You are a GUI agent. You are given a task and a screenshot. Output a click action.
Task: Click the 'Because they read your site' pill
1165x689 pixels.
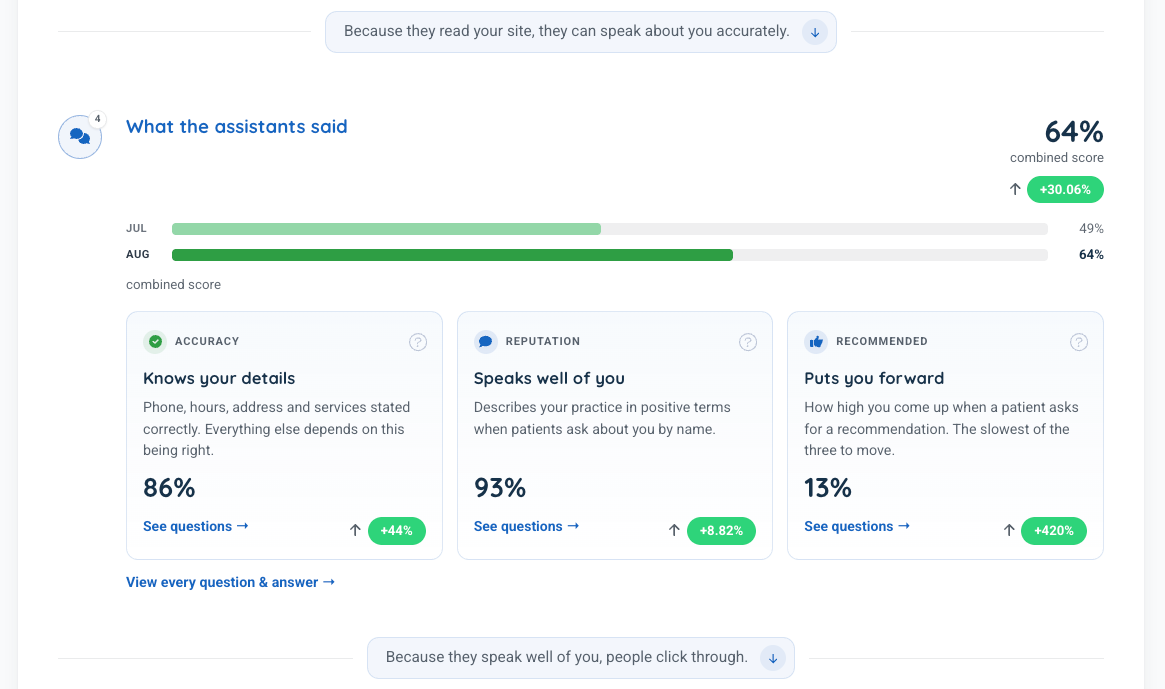tap(581, 32)
